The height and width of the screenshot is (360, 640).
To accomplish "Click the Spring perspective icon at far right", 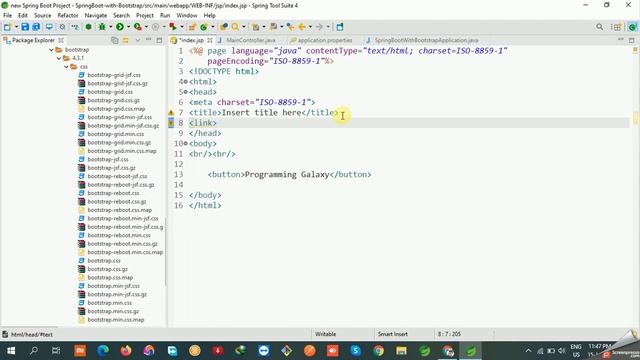I will pos(632,27).
